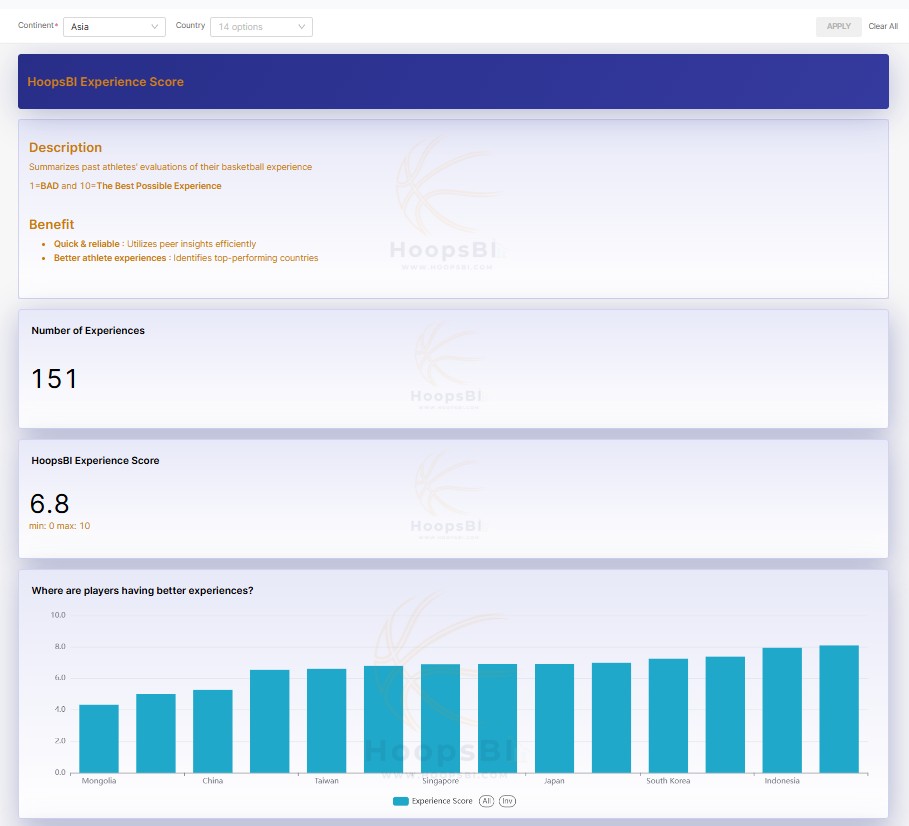This screenshot has width=909, height=826.
Task: Click the 'Where are players having better experiences?' title
Action: [x=143, y=591]
